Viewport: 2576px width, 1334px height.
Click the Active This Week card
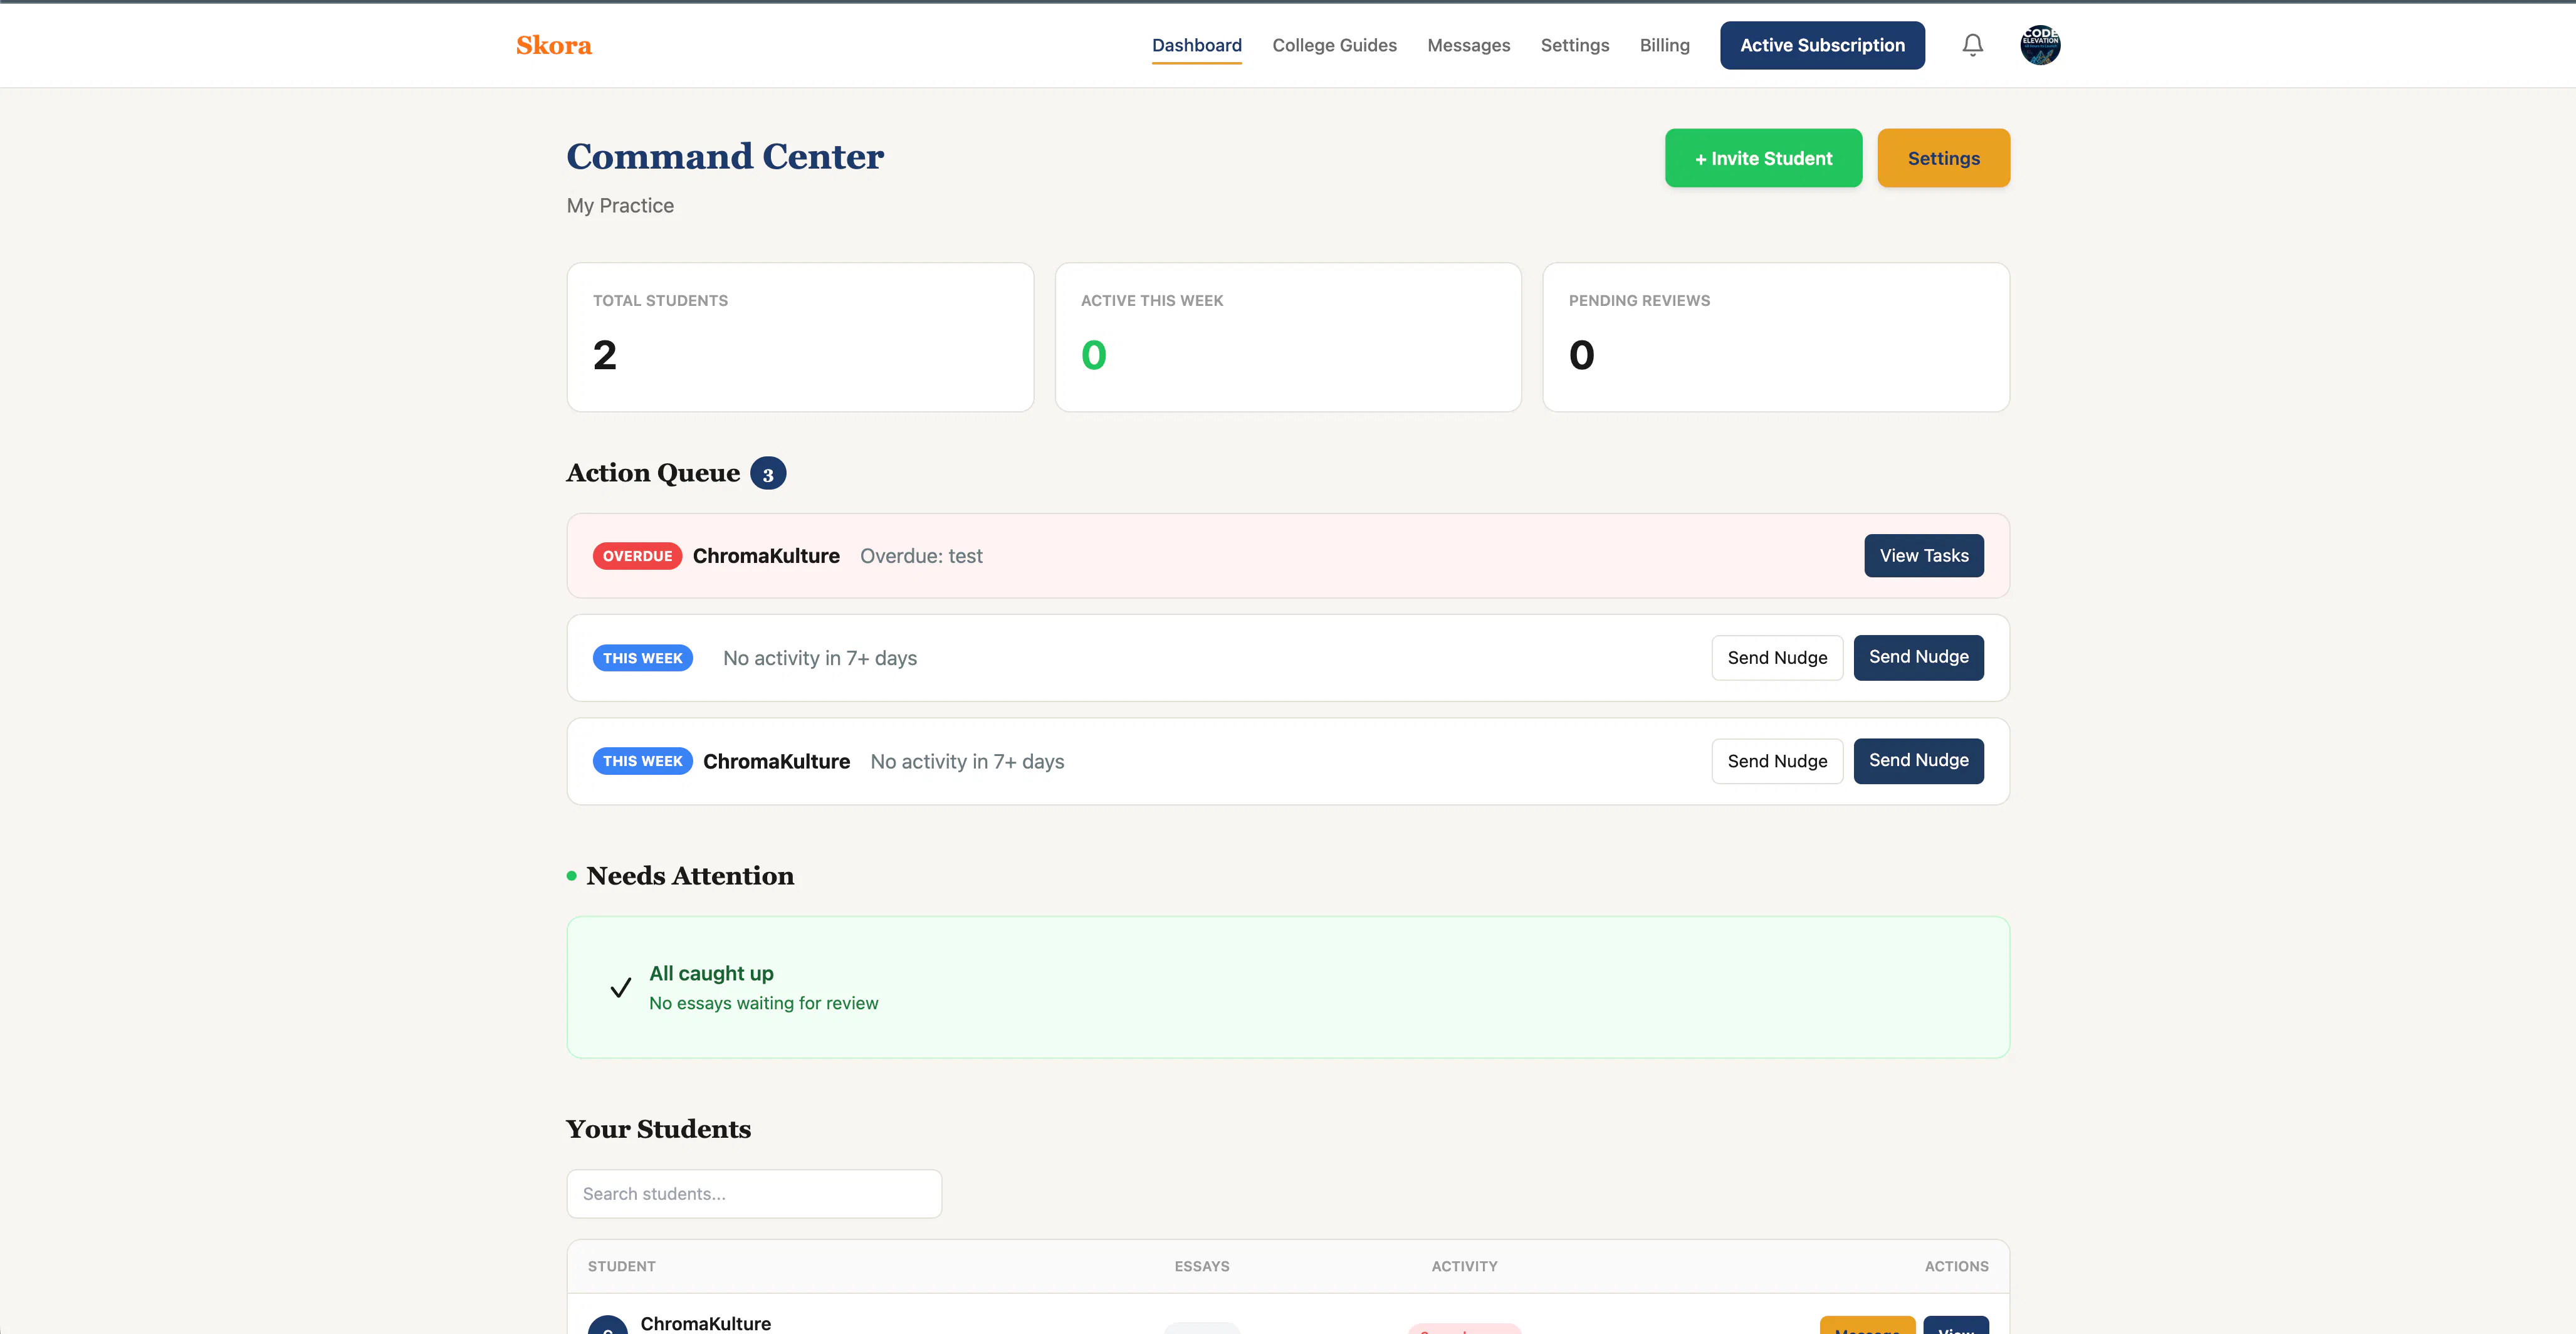tap(1288, 337)
